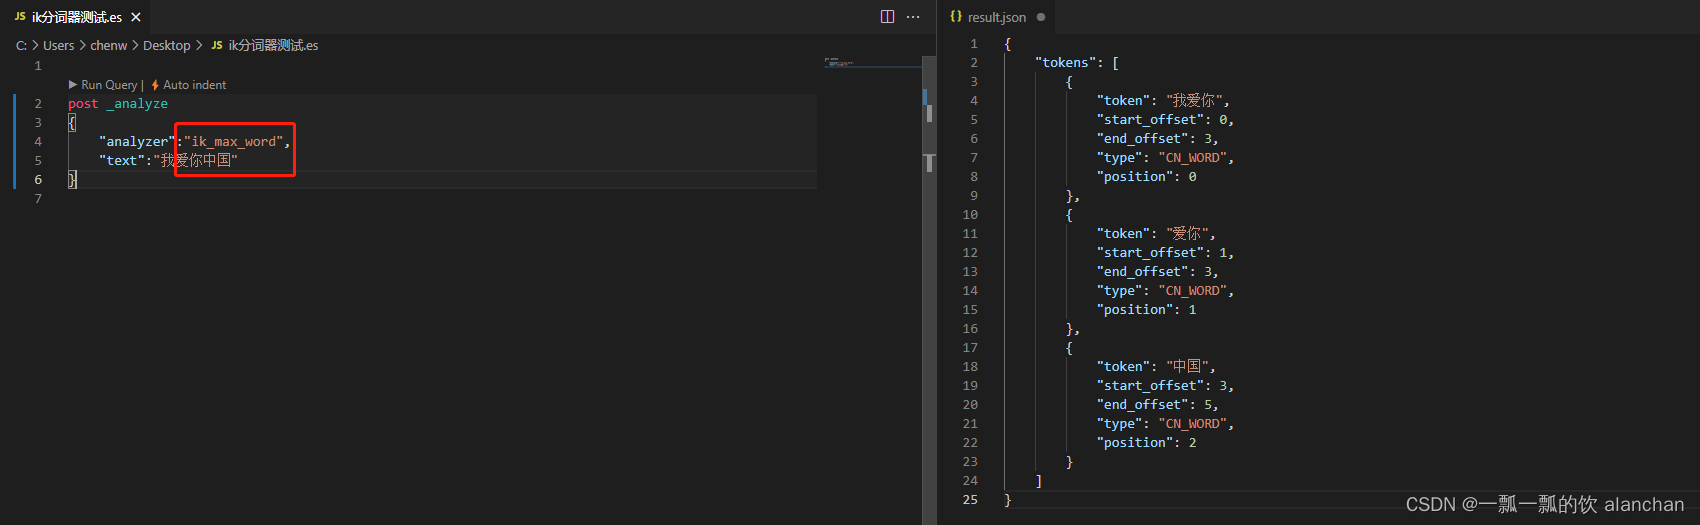1700x525 pixels.
Task: Click "position": 1 on line 15
Action: (1146, 310)
